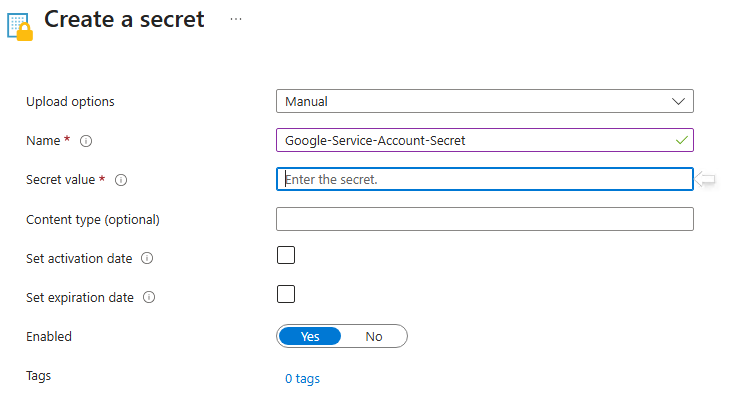This screenshot has height=412, width=731.
Task: Click the Set activation date info icon
Action: tap(147, 258)
